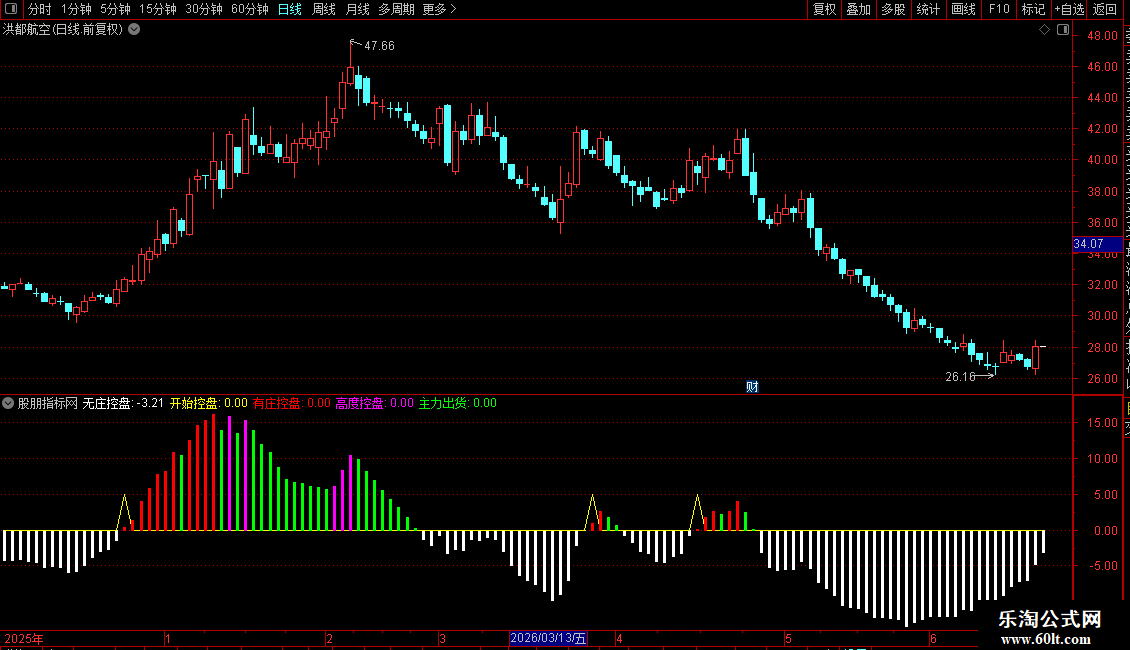Image resolution: width=1130 pixels, height=650 pixels.
Task: Click the 财 financial marker on chart
Action: point(752,387)
